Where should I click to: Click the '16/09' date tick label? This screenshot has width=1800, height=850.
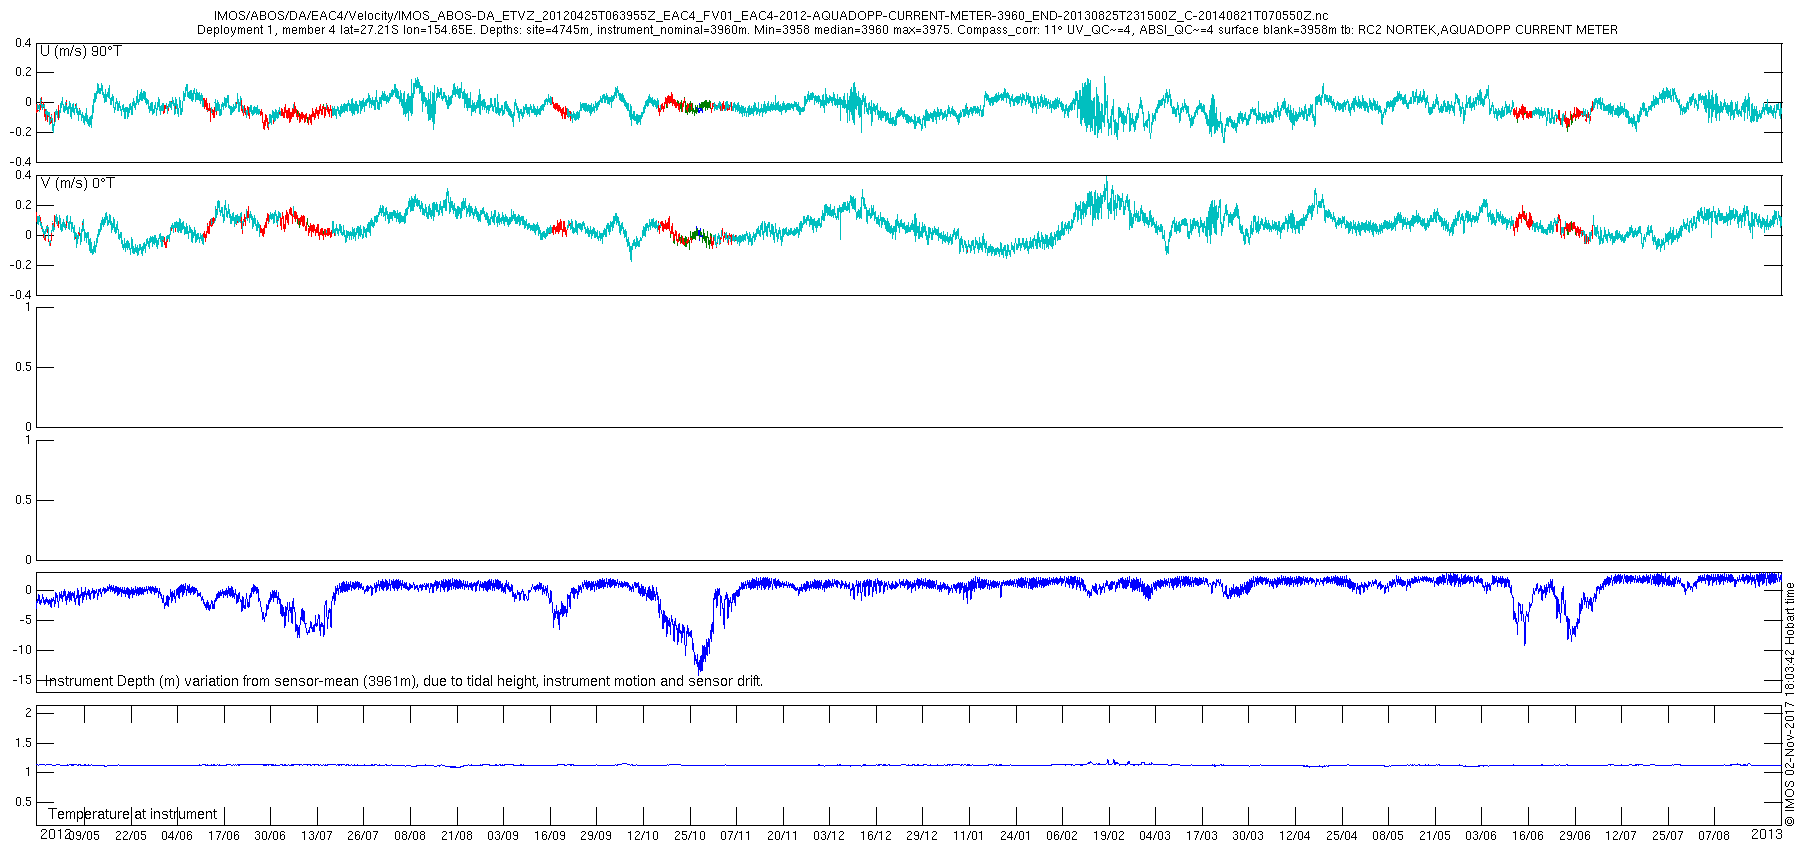[x=550, y=836]
